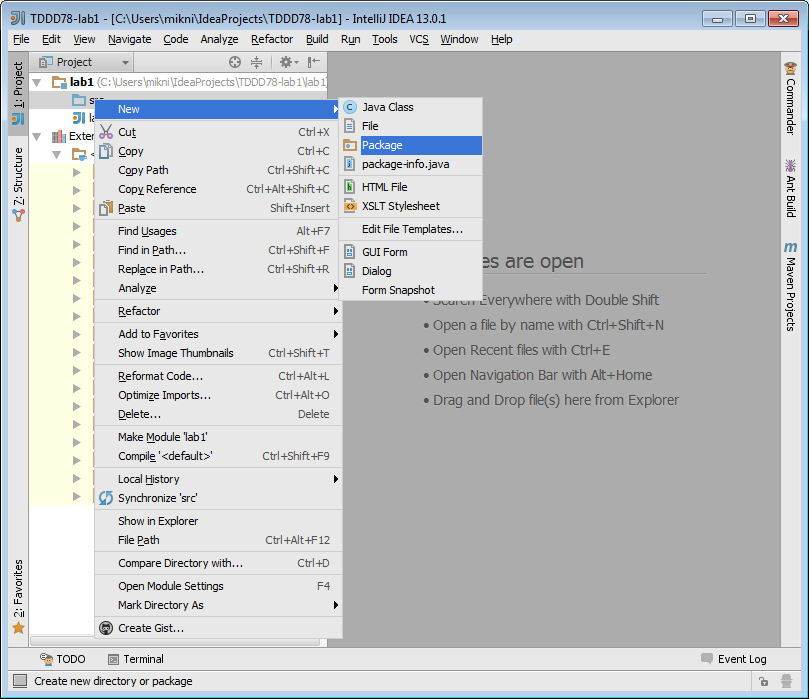Choose Java Class from New submenu
809x699 pixels.
(411, 107)
